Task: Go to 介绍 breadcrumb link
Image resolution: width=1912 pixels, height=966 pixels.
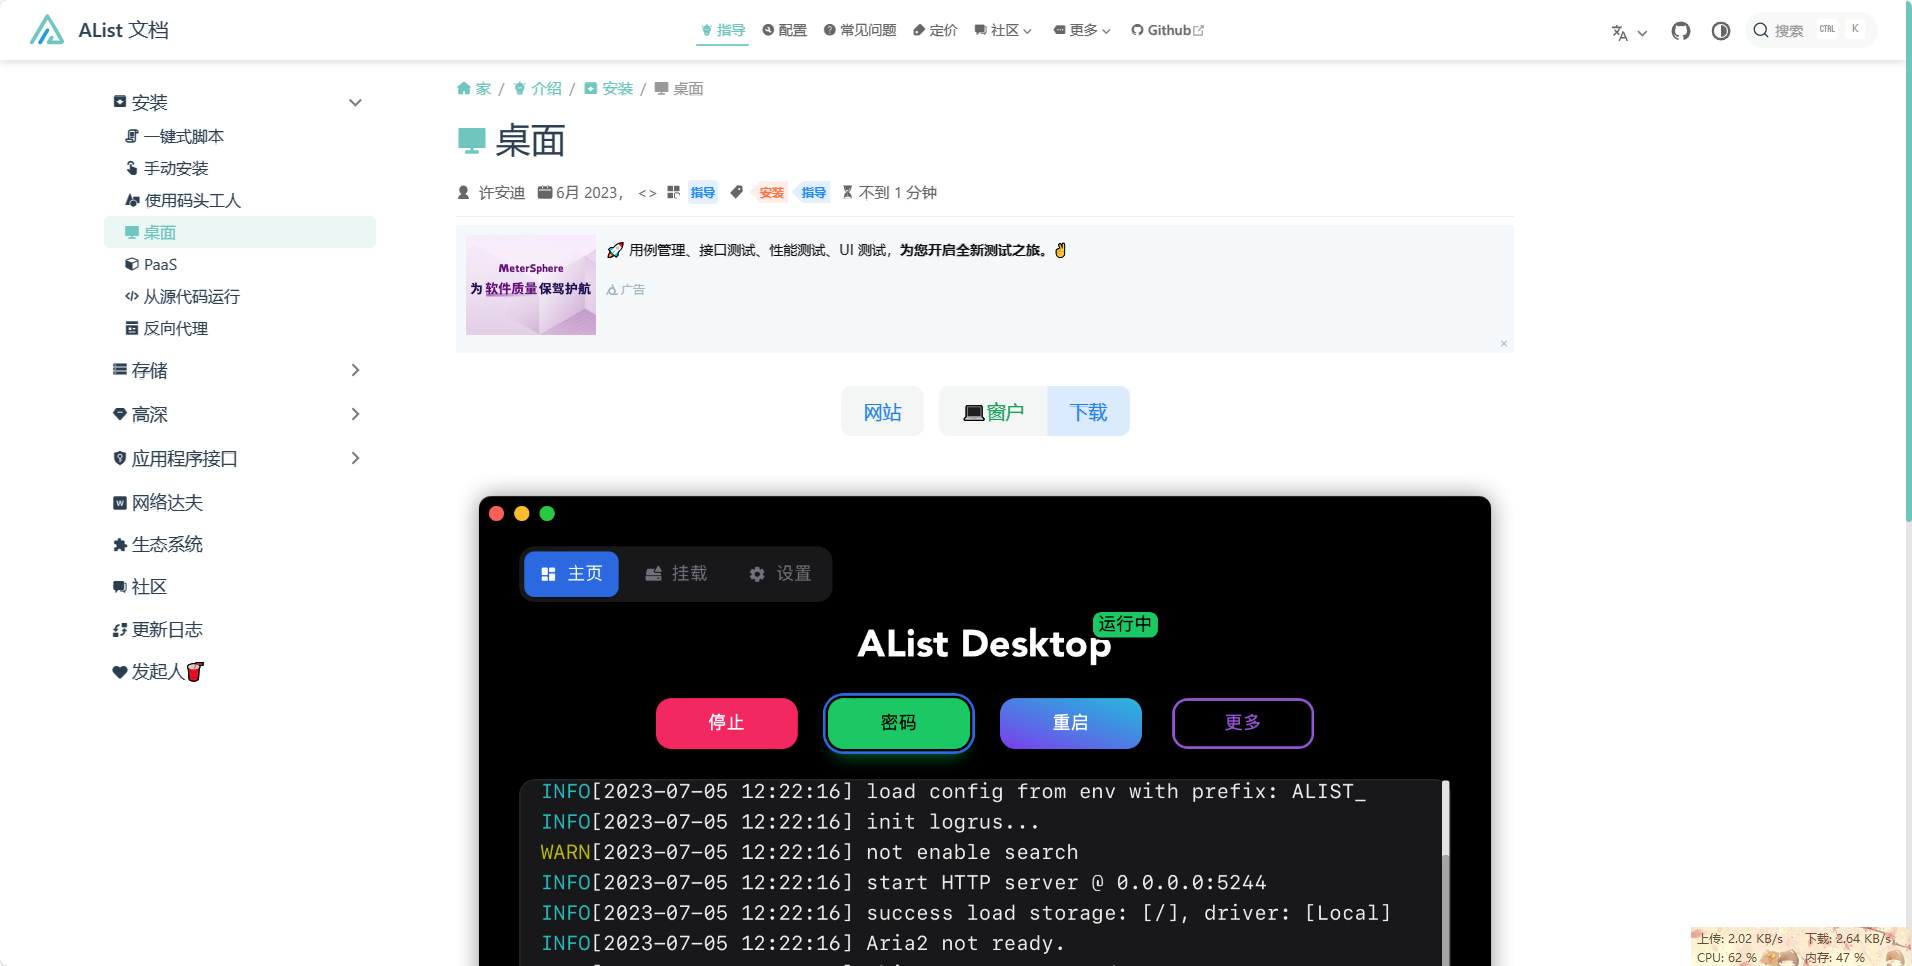Action: [x=537, y=88]
